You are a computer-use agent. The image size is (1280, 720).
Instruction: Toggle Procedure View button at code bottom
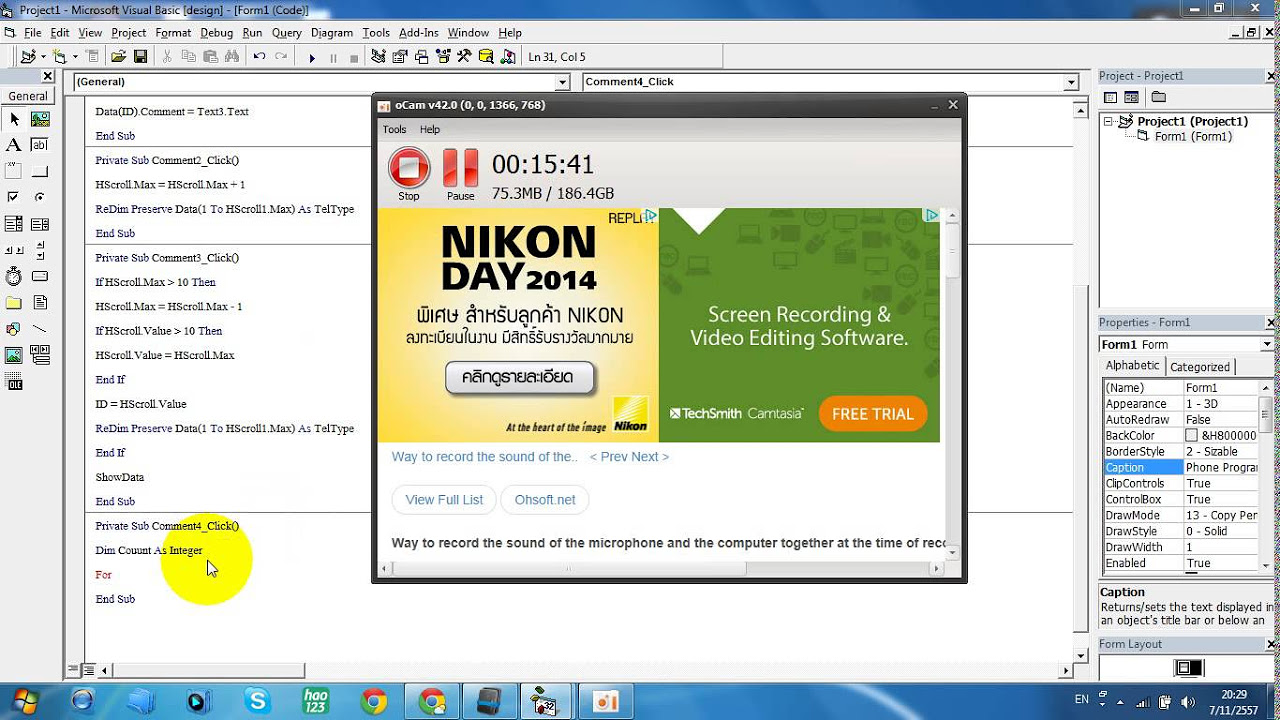click(x=73, y=670)
